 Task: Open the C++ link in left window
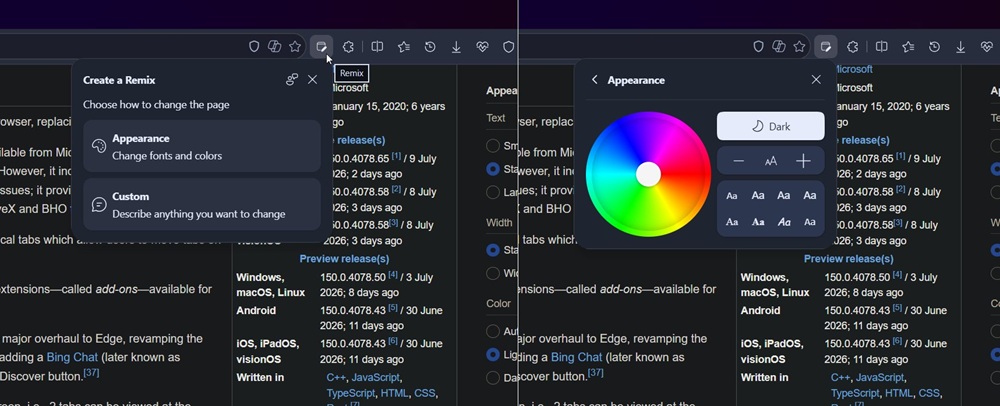coord(336,377)
